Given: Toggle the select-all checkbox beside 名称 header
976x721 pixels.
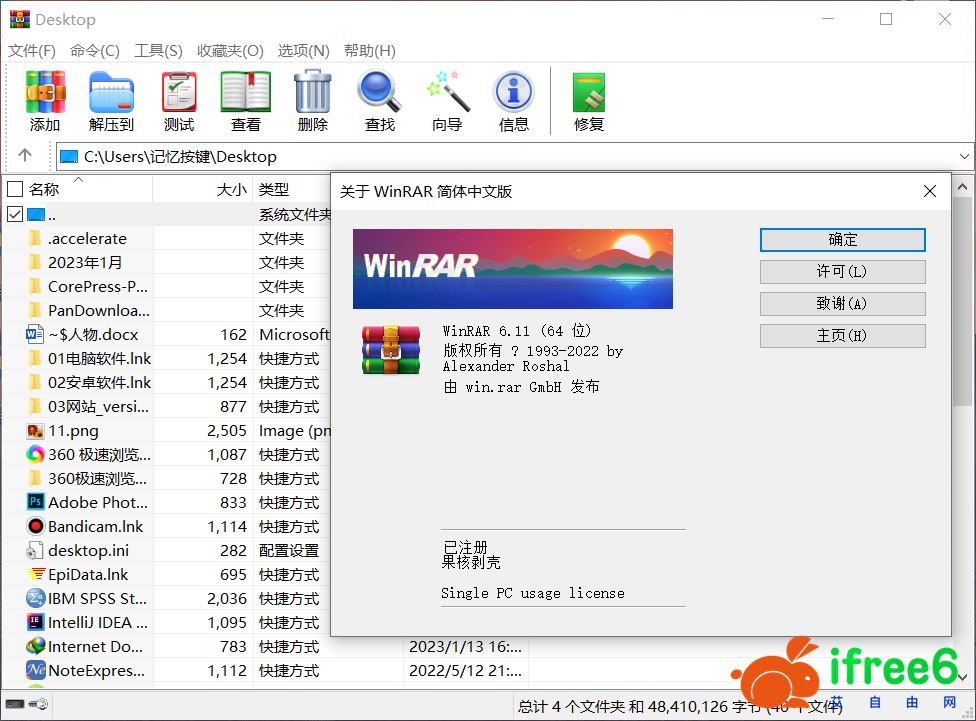Looking at the screenshot, I should click(x=15, y=189).
